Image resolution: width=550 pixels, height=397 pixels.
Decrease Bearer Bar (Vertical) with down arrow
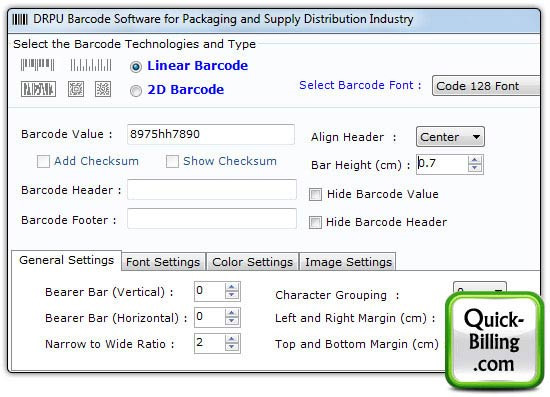[232, 295]
